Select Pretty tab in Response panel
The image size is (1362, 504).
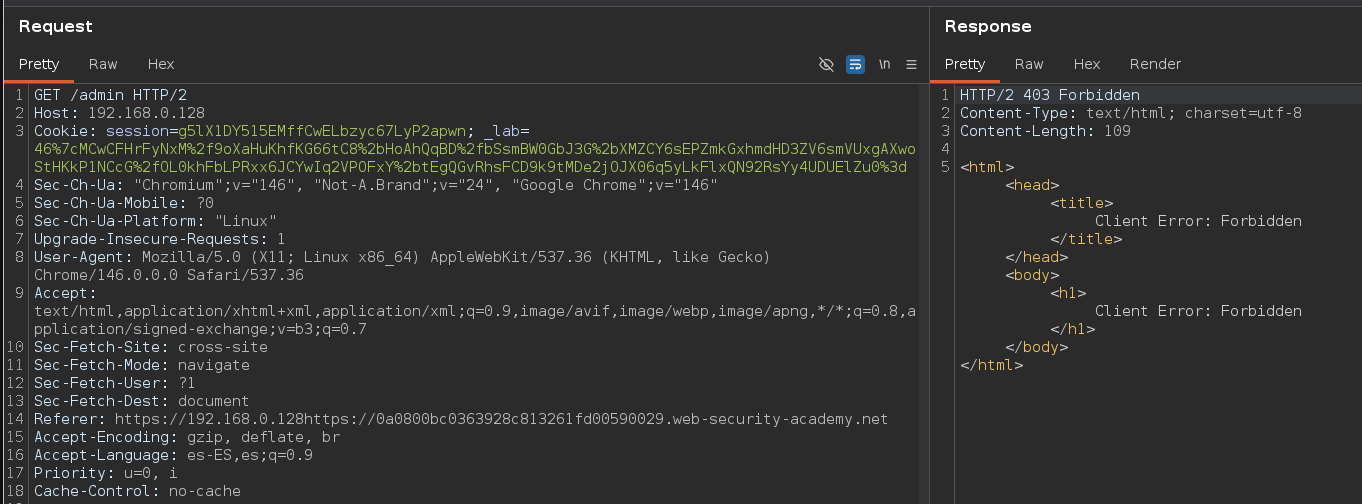click(x=965, y=64)
